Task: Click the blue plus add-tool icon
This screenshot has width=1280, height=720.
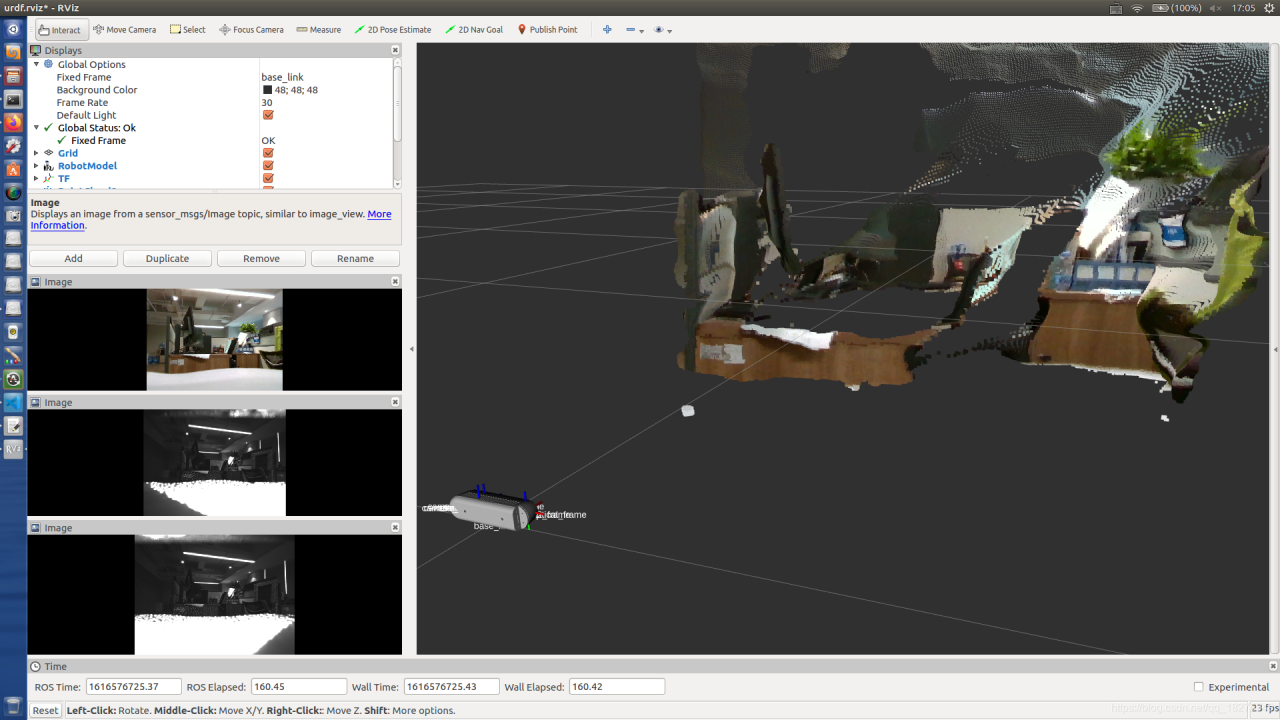Action: tap(607, 30)
